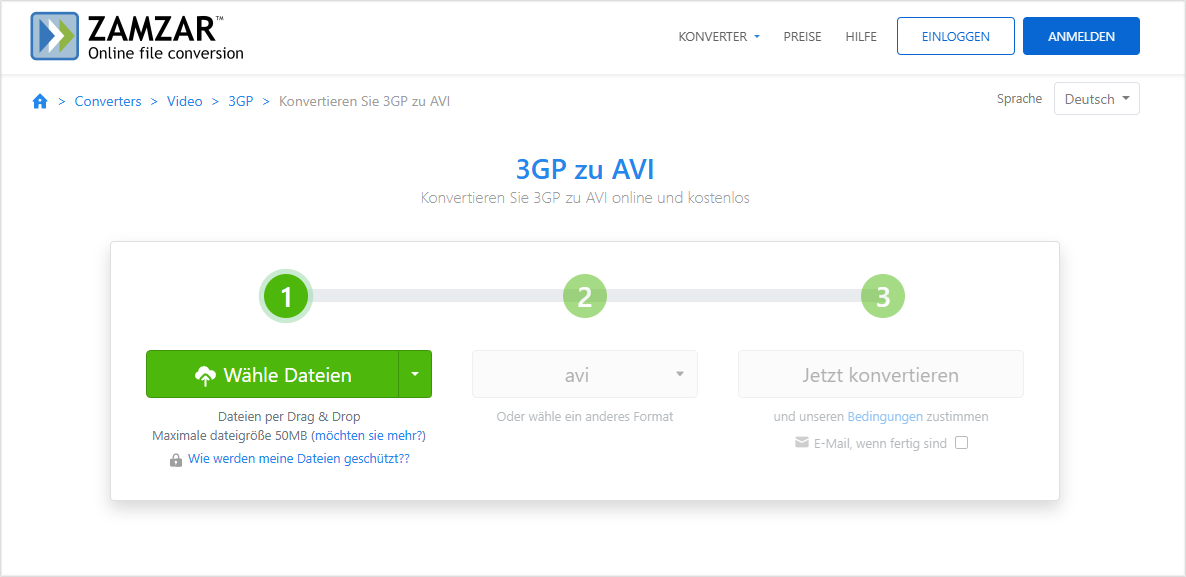Click the 'Sprache' label
Viewport: 1186px width, 577px height.
[x=1020, y=98]
